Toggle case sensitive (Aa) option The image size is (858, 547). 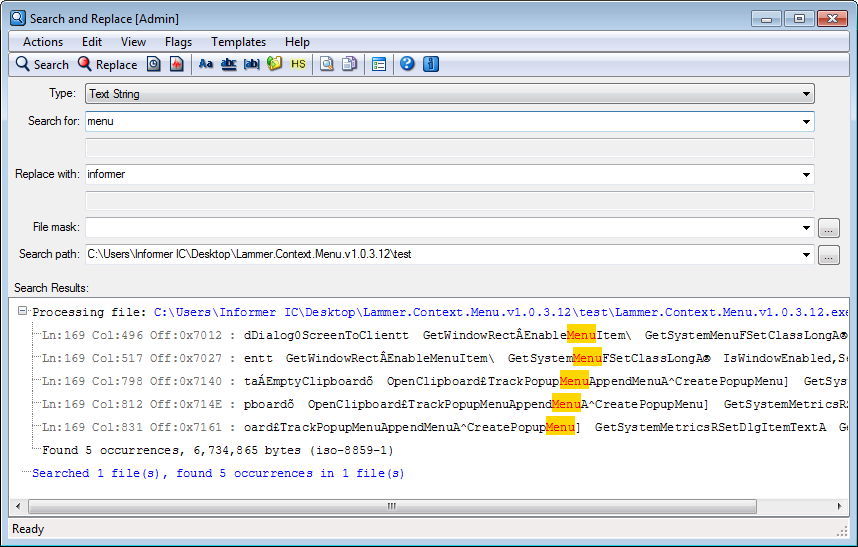pos(206,65)
